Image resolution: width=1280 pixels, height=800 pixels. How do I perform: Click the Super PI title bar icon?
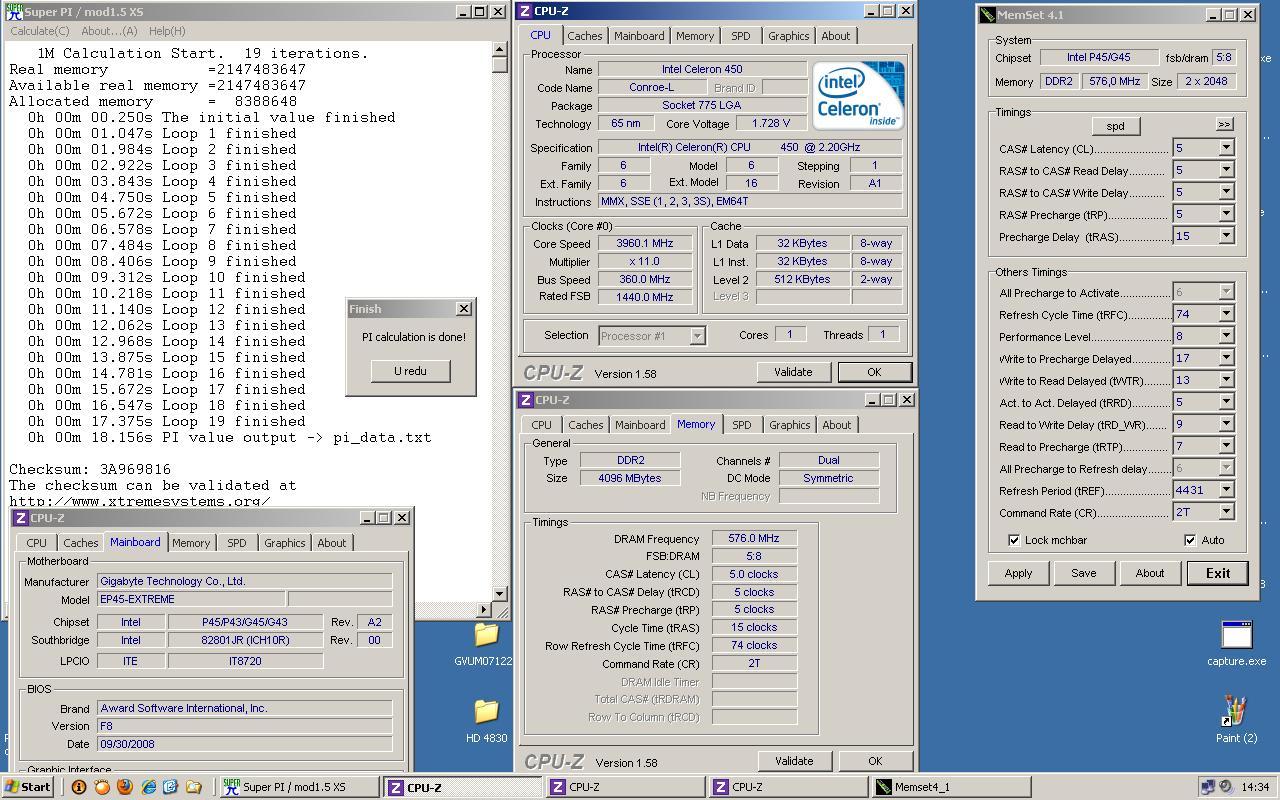pos(12,12)
